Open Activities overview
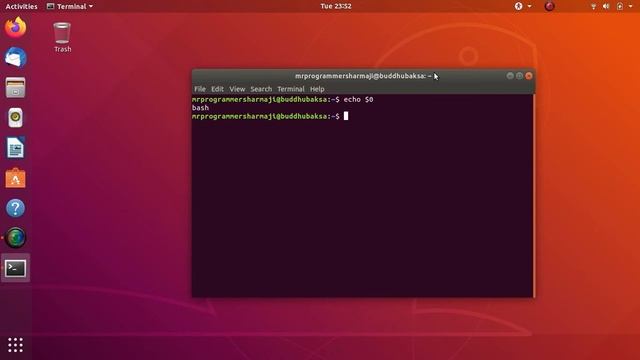The image size is (640, 360). [x=21, y=6]
